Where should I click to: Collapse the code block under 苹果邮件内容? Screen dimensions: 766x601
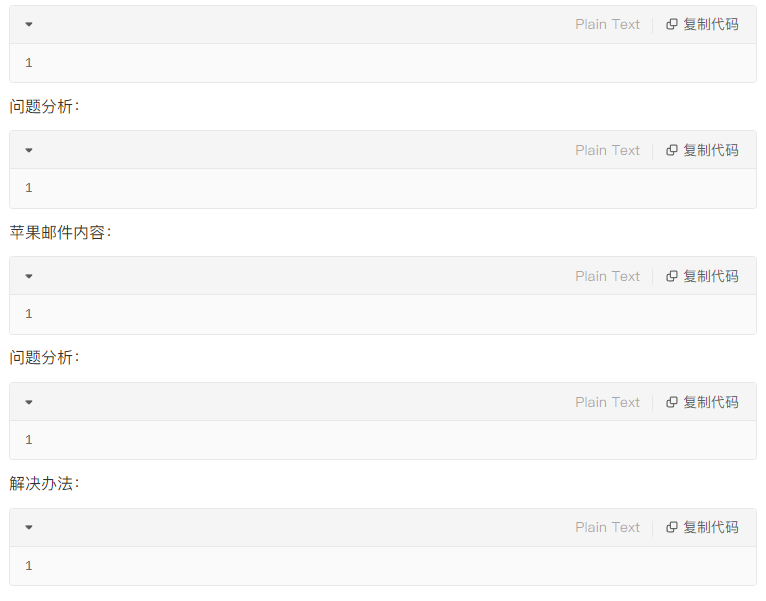pos(29,277)
